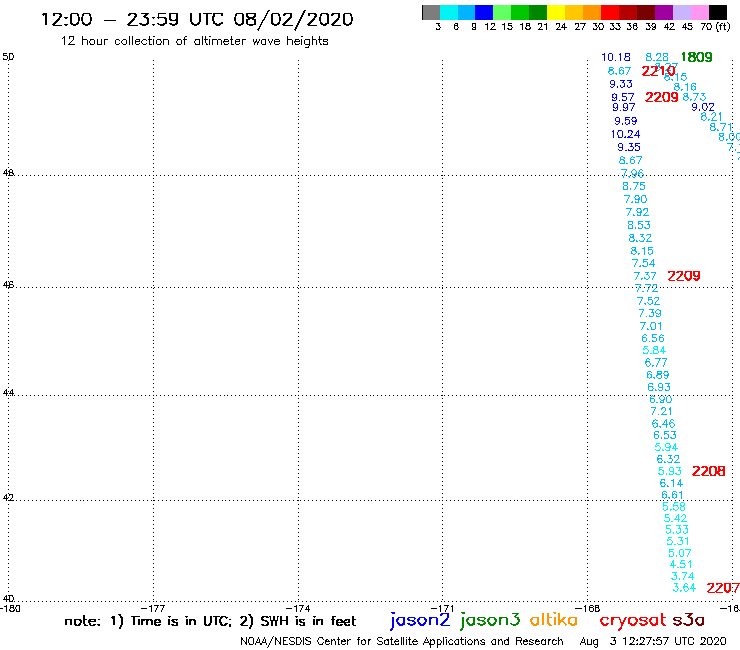Viewport: 740px width, 650px height.
Task: Click the wave height value 10.24
Action: tap(625, 134)
